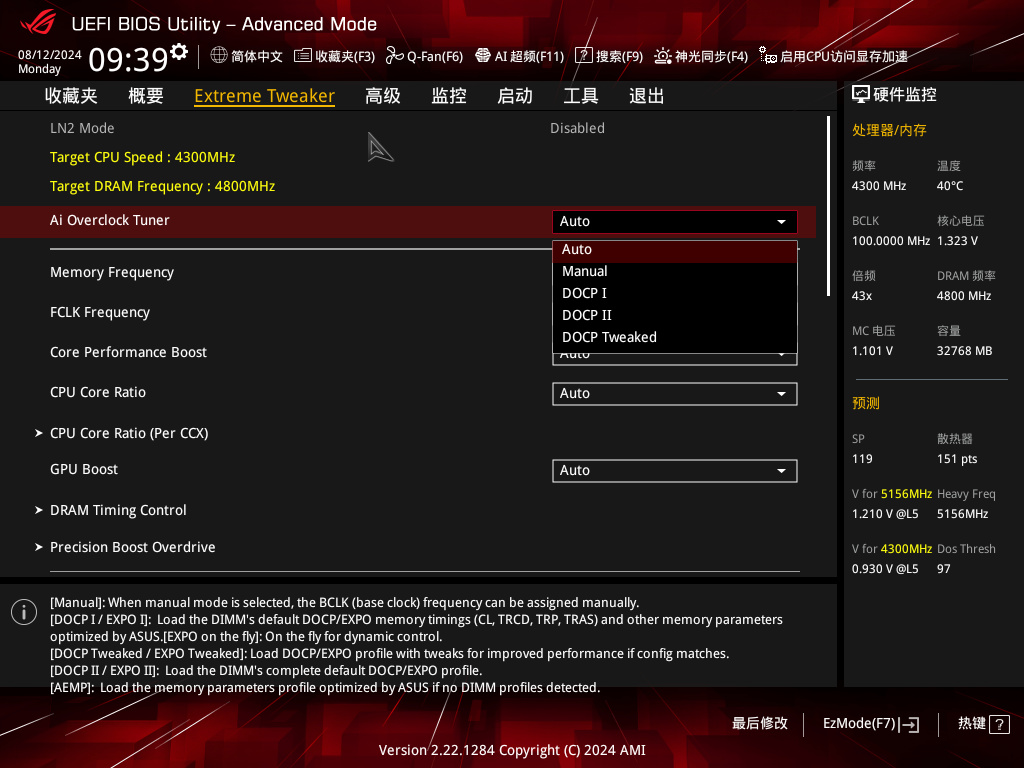Open the Core Performance Boost dropdown
1024x768 pixels.
click(x=675, y=359)
